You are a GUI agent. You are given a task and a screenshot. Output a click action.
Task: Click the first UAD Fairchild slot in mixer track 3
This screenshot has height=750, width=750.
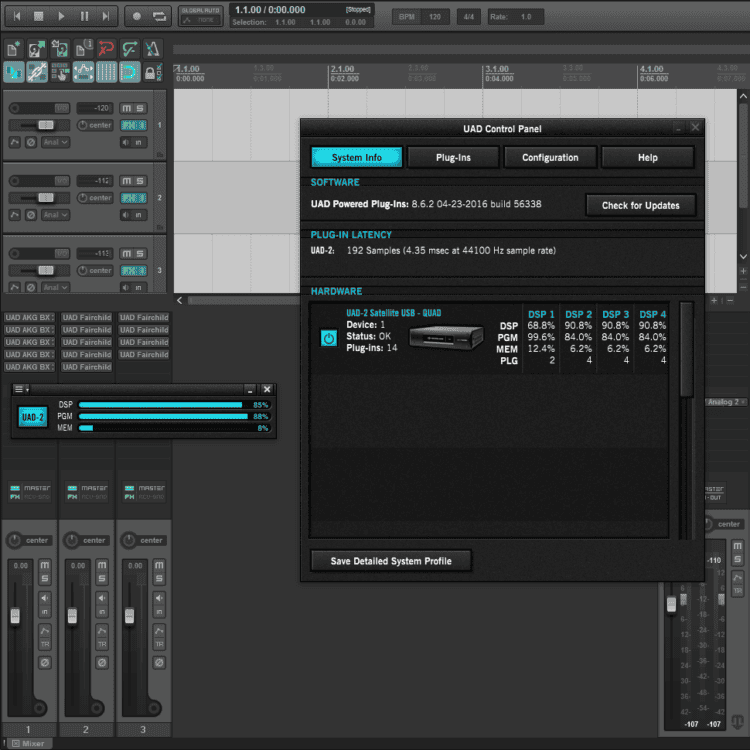pos(143,318)
